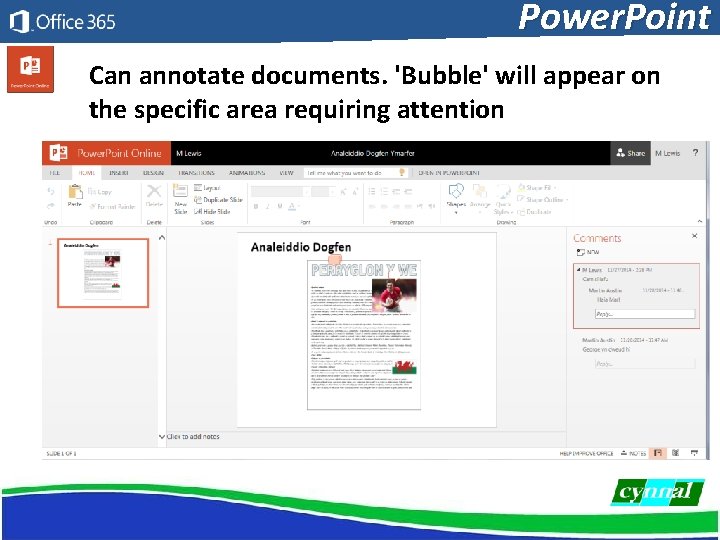Click the numbered list icon
This screenshot has height=540, width=720.
click(x=384, y=191)
